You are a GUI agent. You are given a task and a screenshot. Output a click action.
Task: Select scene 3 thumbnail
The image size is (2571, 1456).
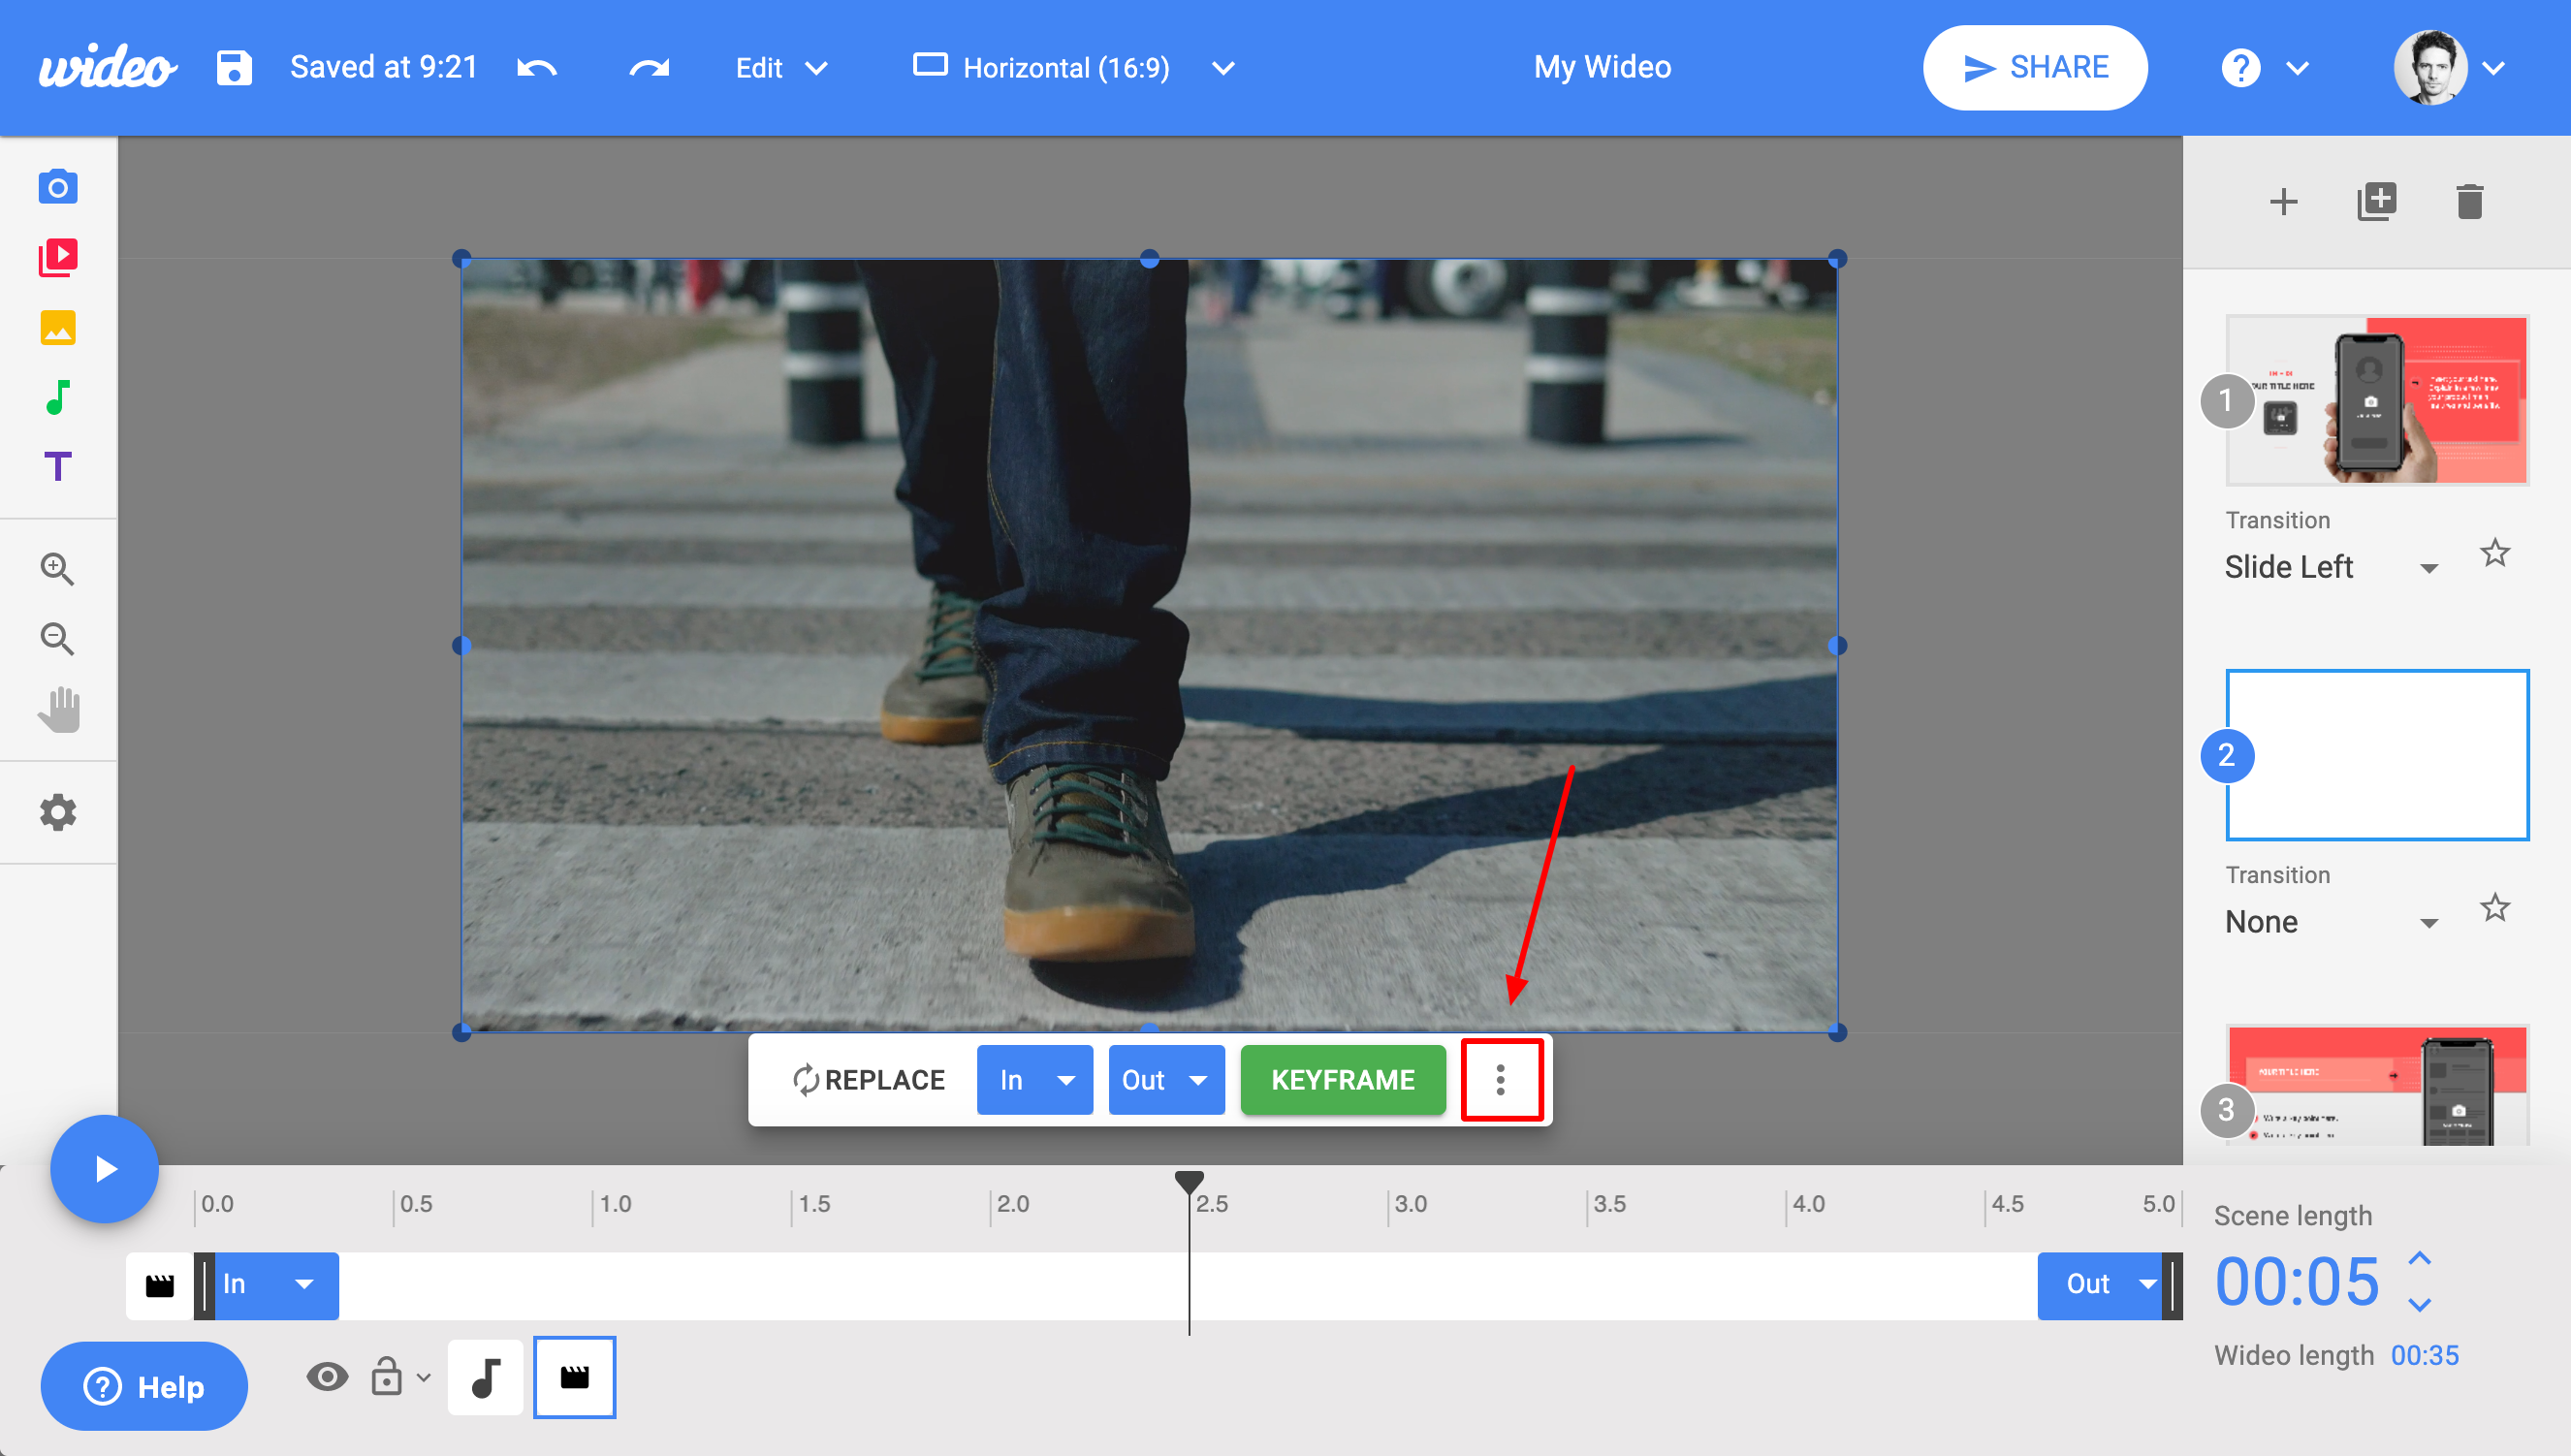tap(2377, 1086)
